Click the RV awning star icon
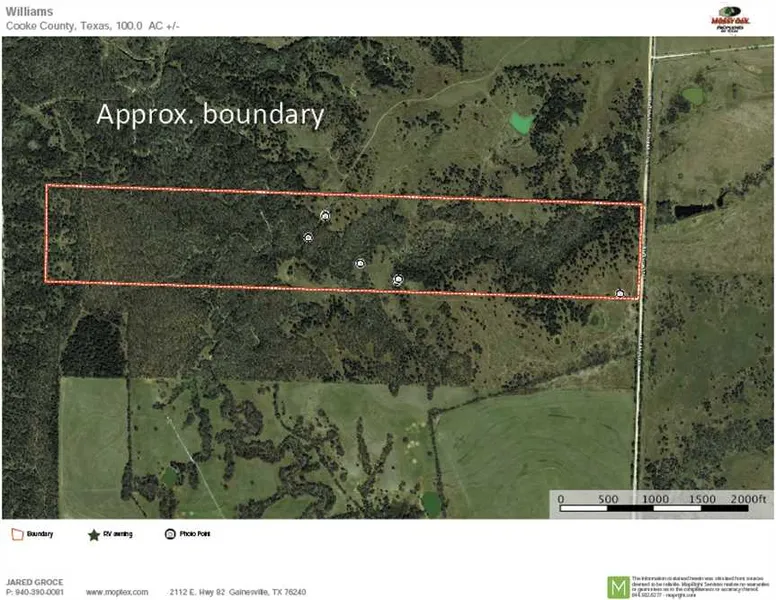The height and width of the screenshot is (600, 776). [94, 534]
